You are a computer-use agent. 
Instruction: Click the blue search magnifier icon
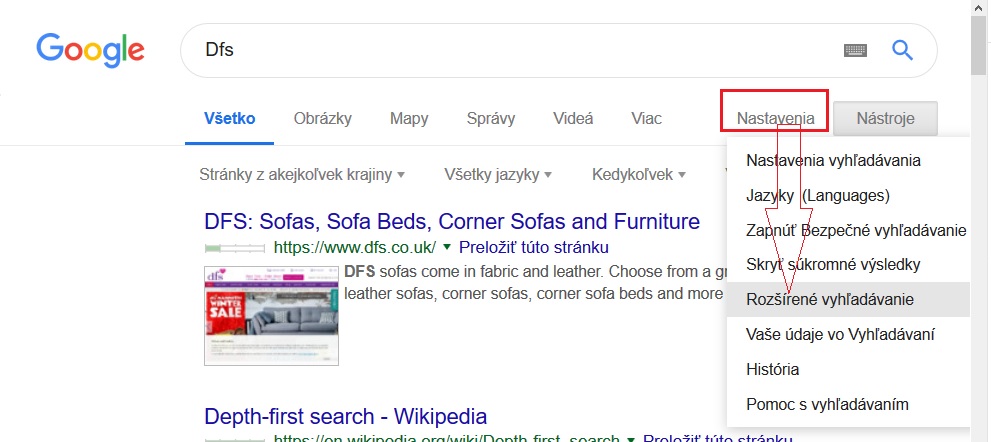click(x=902, y=50)
